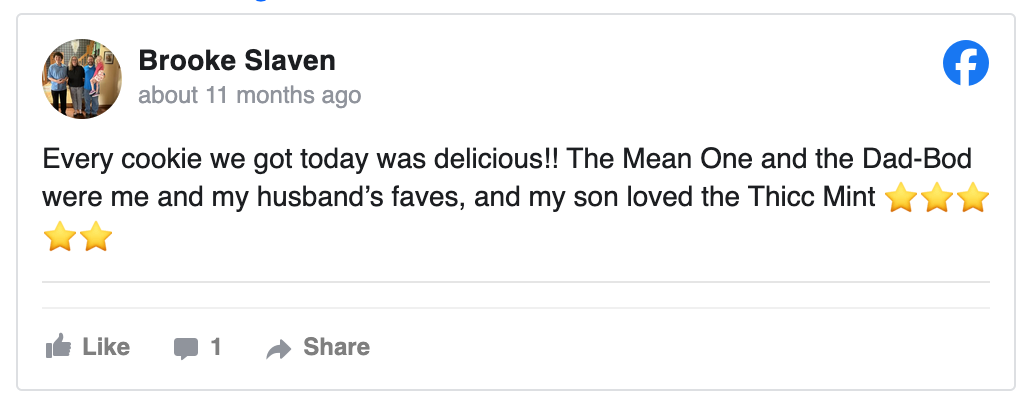Click the first star emoji after Thicc Mint
Screen dimensions: 1034x410
pos(902,199)
